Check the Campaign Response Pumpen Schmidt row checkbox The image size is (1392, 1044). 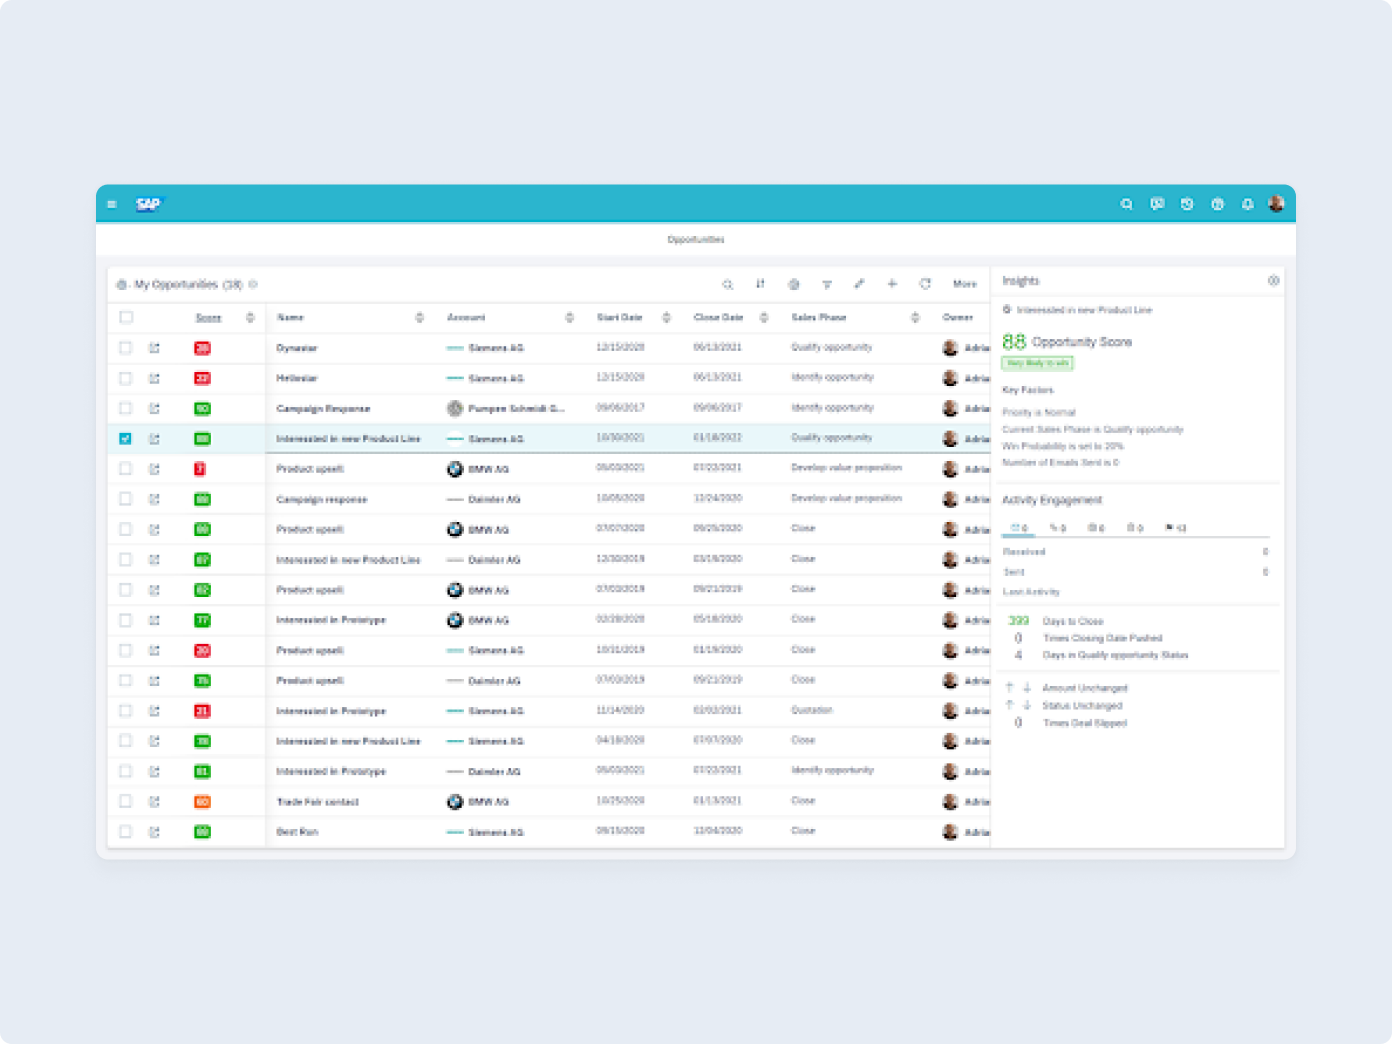point(125,408)
